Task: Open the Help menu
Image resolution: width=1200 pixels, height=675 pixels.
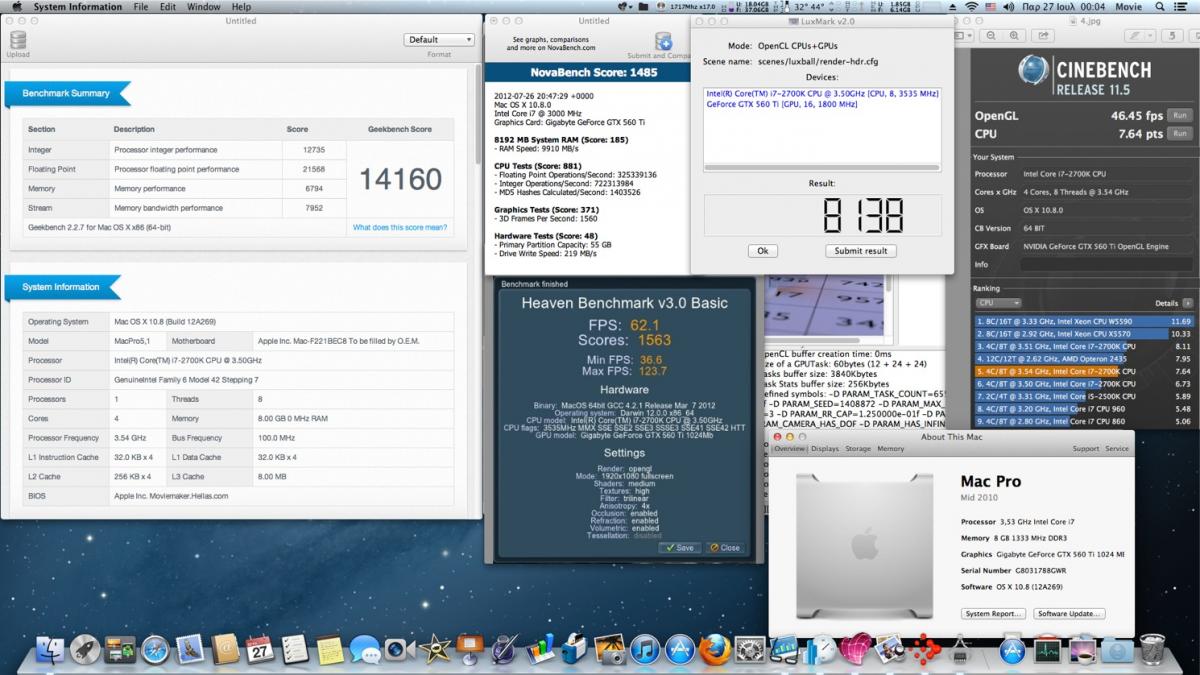Action: click(x=242, y=7)
